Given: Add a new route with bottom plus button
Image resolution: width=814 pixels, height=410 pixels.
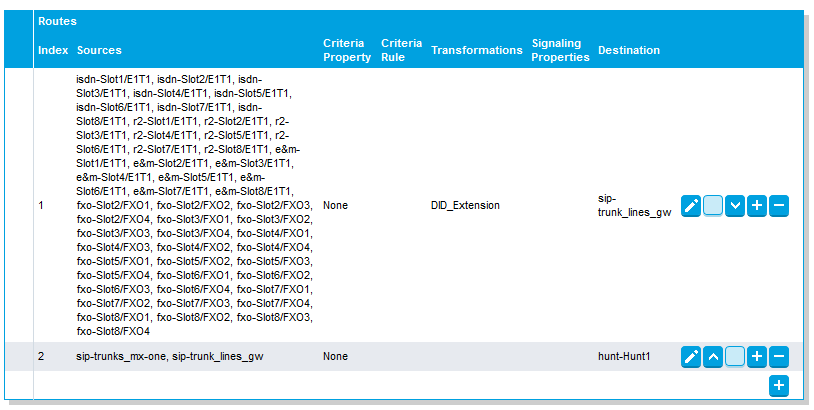Looking at the screenshot, I should (780, 386).
